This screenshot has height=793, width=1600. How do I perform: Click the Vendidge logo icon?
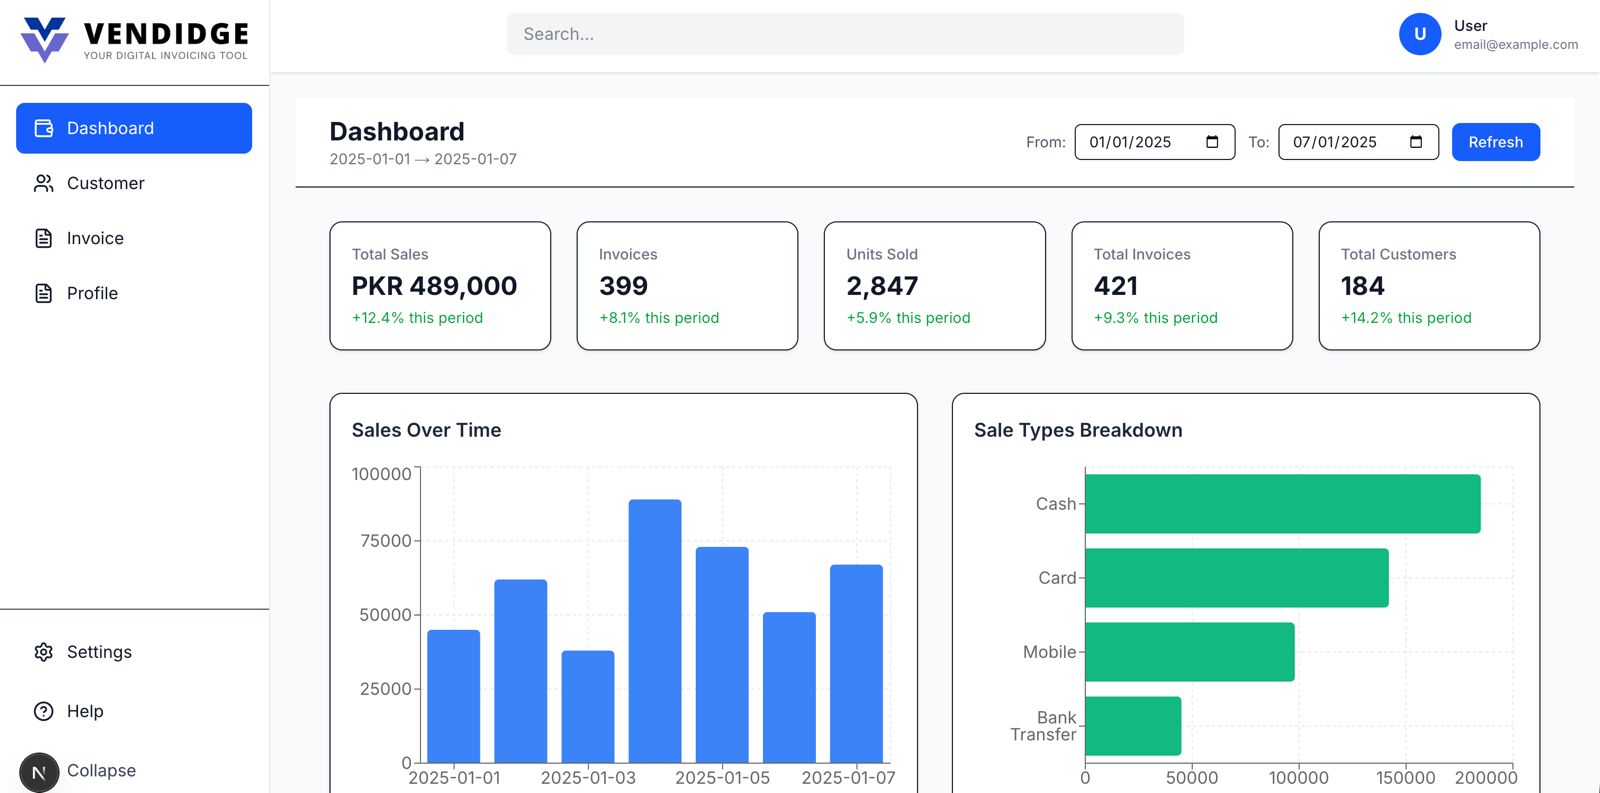tap(45, 39)
